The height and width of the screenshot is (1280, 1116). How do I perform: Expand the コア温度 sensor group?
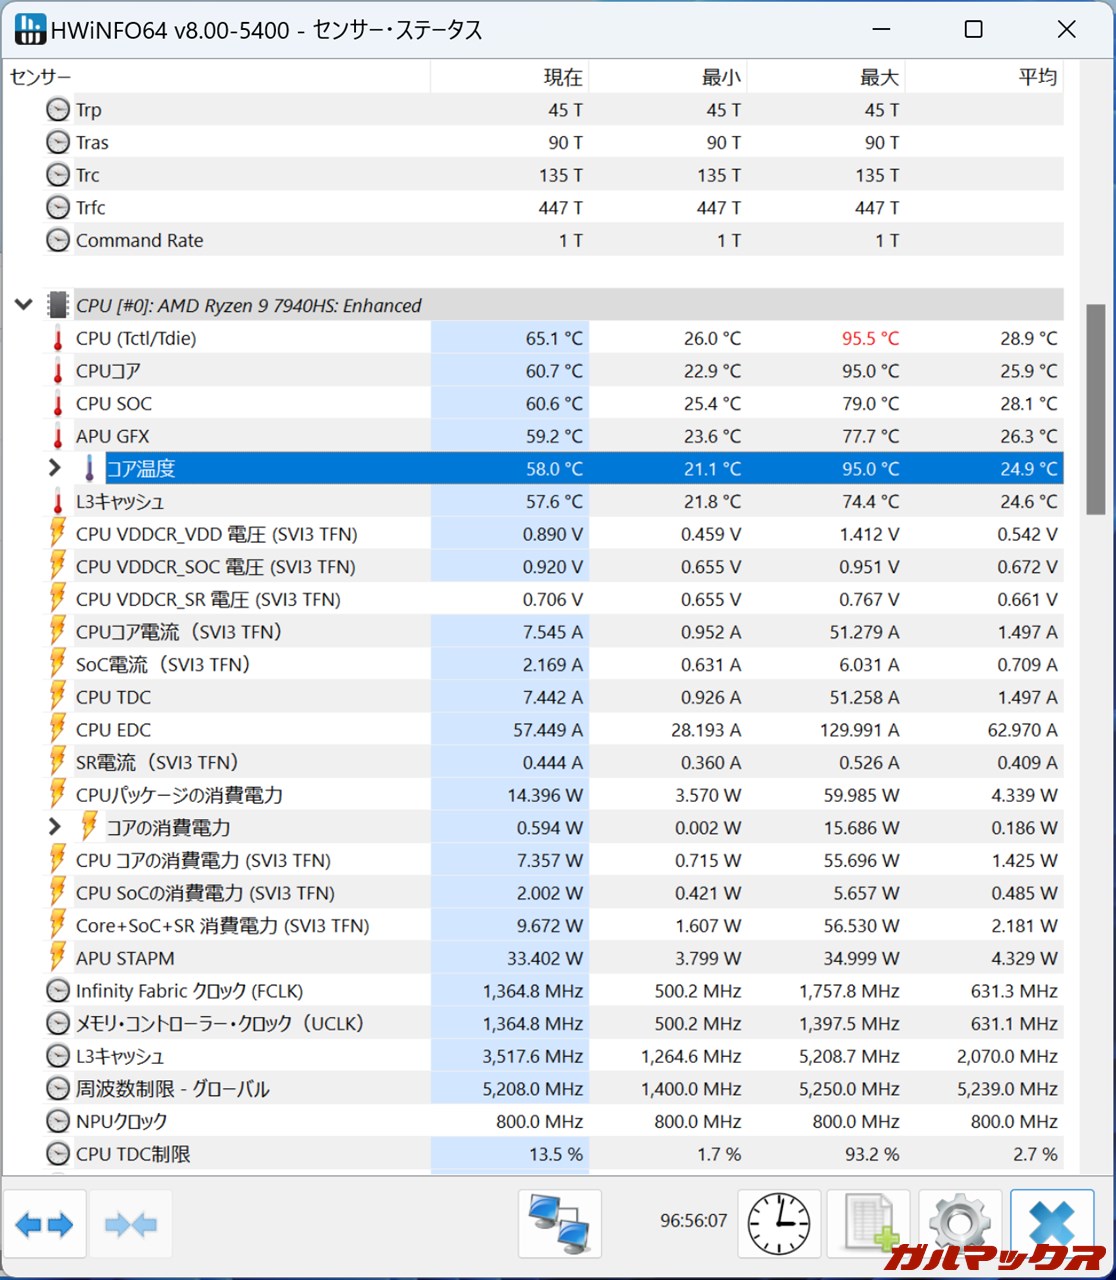point(55,468)
